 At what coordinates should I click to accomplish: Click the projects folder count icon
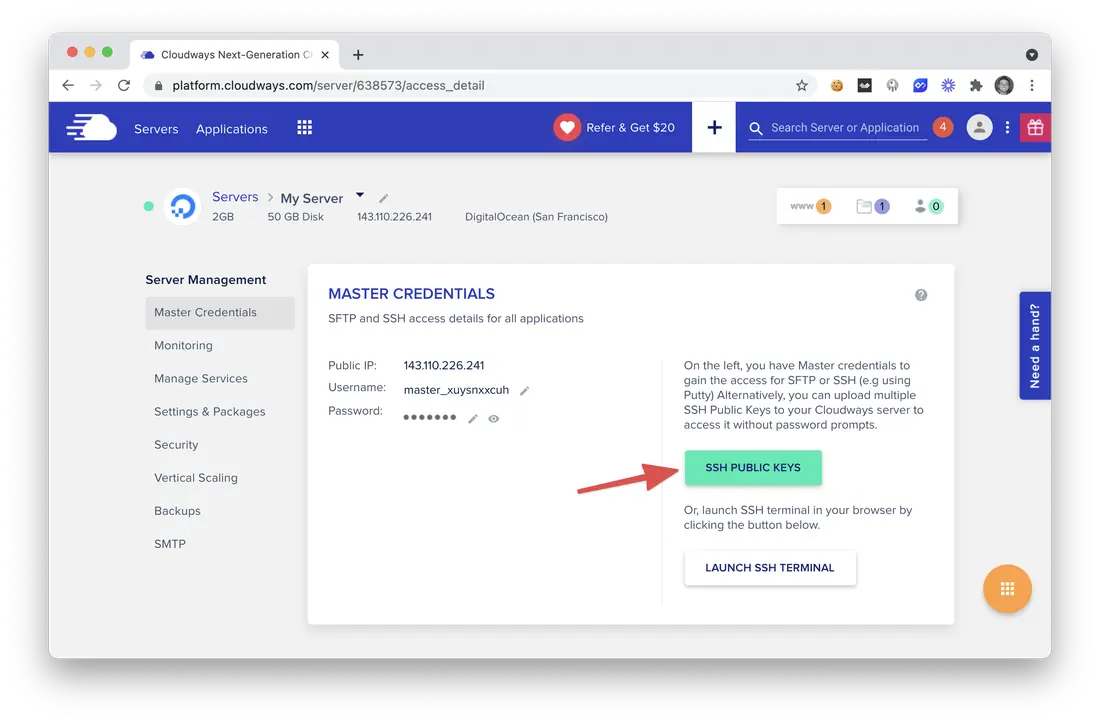tap(873, 206)
